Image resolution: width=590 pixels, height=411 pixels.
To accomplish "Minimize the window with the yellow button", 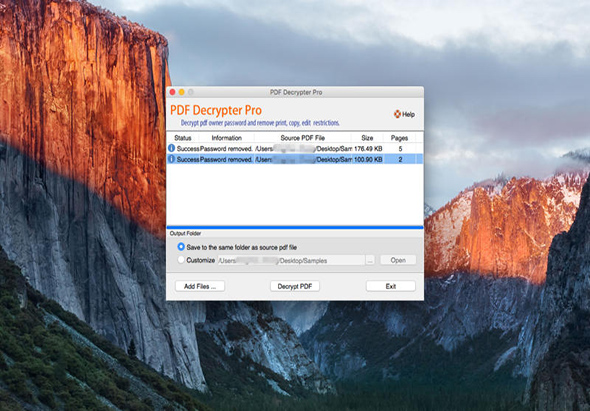I will [x=182, y=92].
